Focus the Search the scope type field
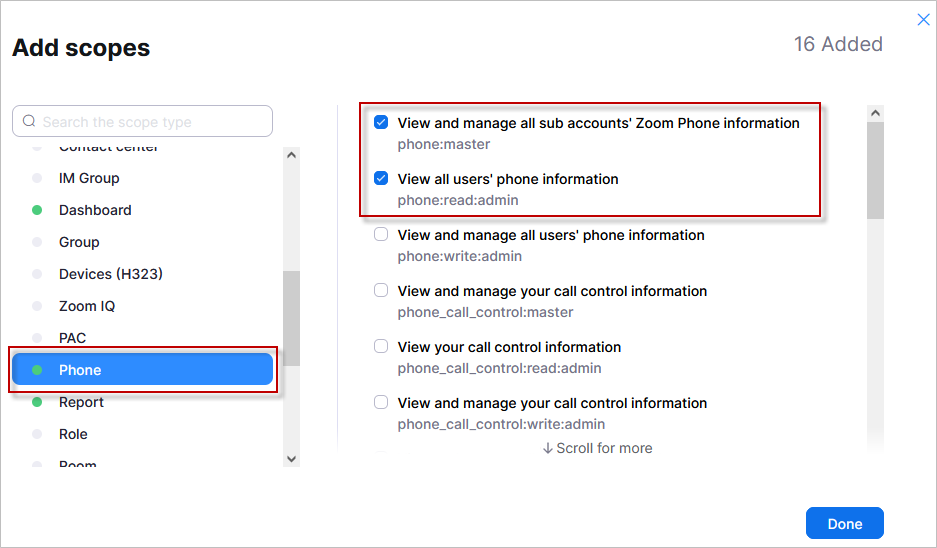 point(142,121)
